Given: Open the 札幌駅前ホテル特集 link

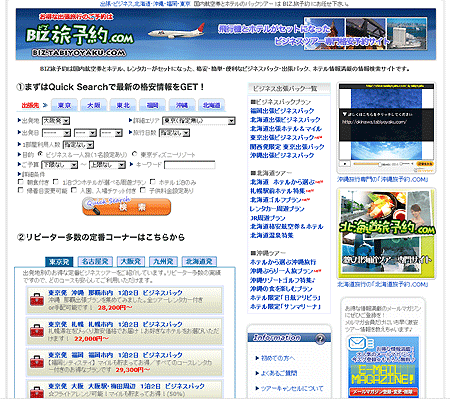Looking at the screenshot, I should coord(278,191).
